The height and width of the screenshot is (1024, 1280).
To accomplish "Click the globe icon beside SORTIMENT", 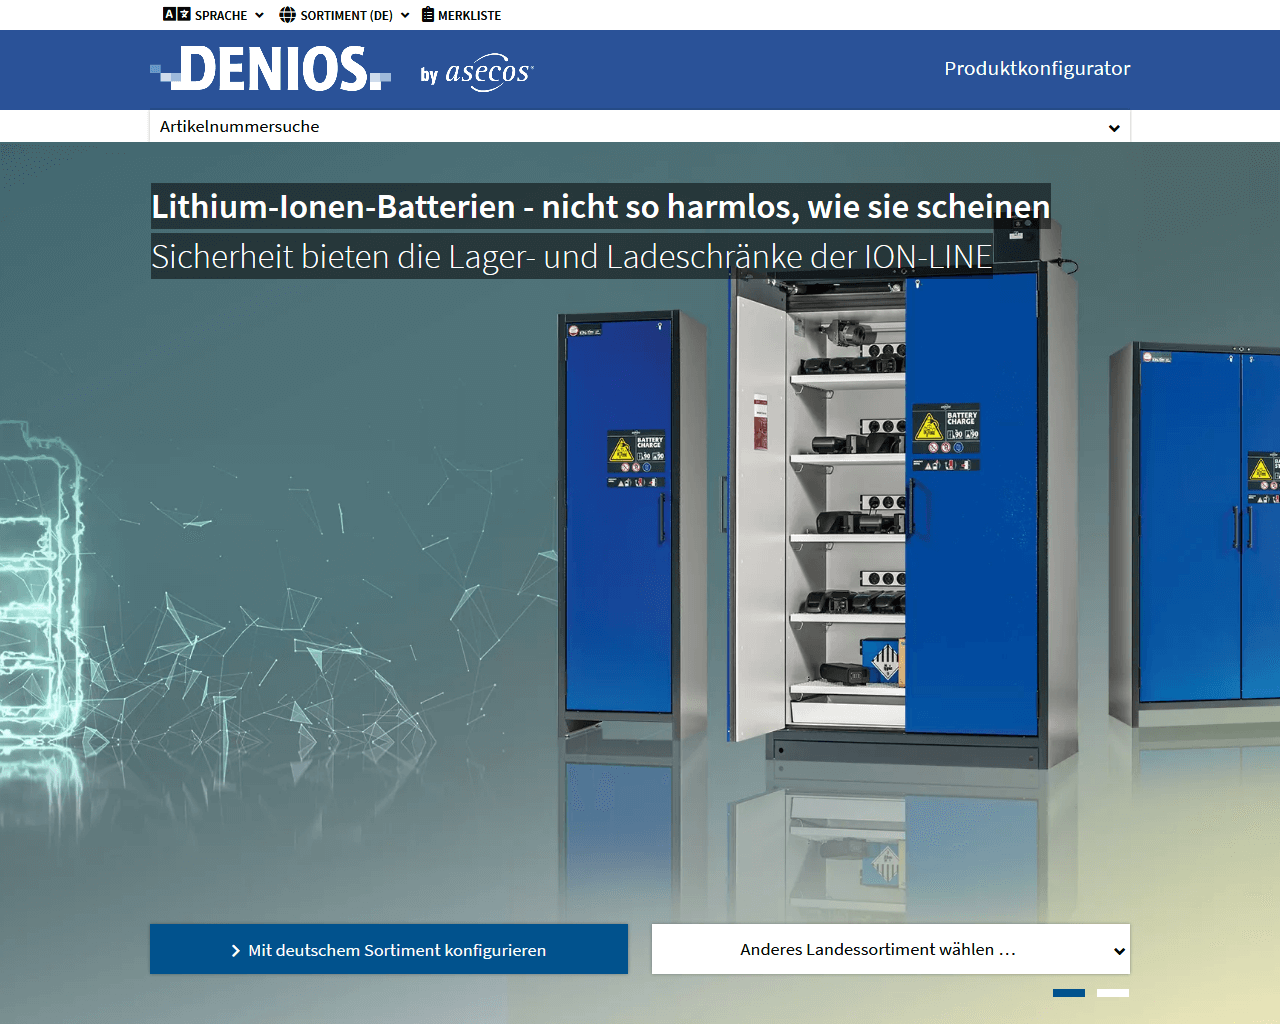I will click(287, 15).
